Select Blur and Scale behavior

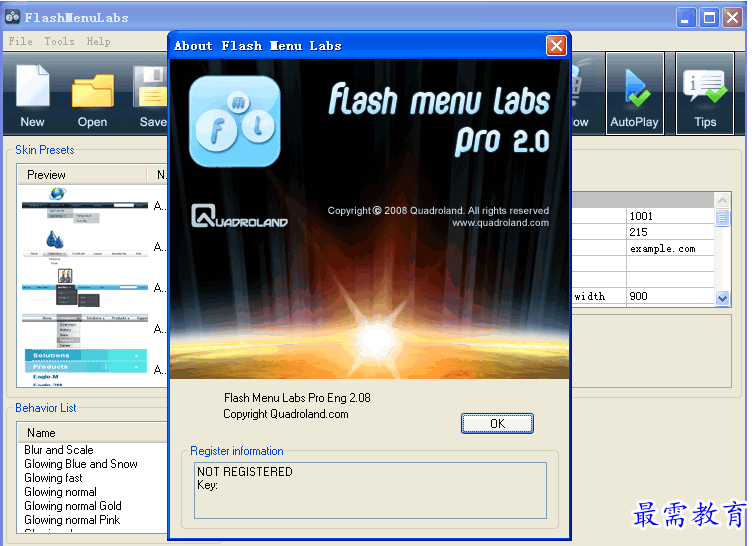59,450
